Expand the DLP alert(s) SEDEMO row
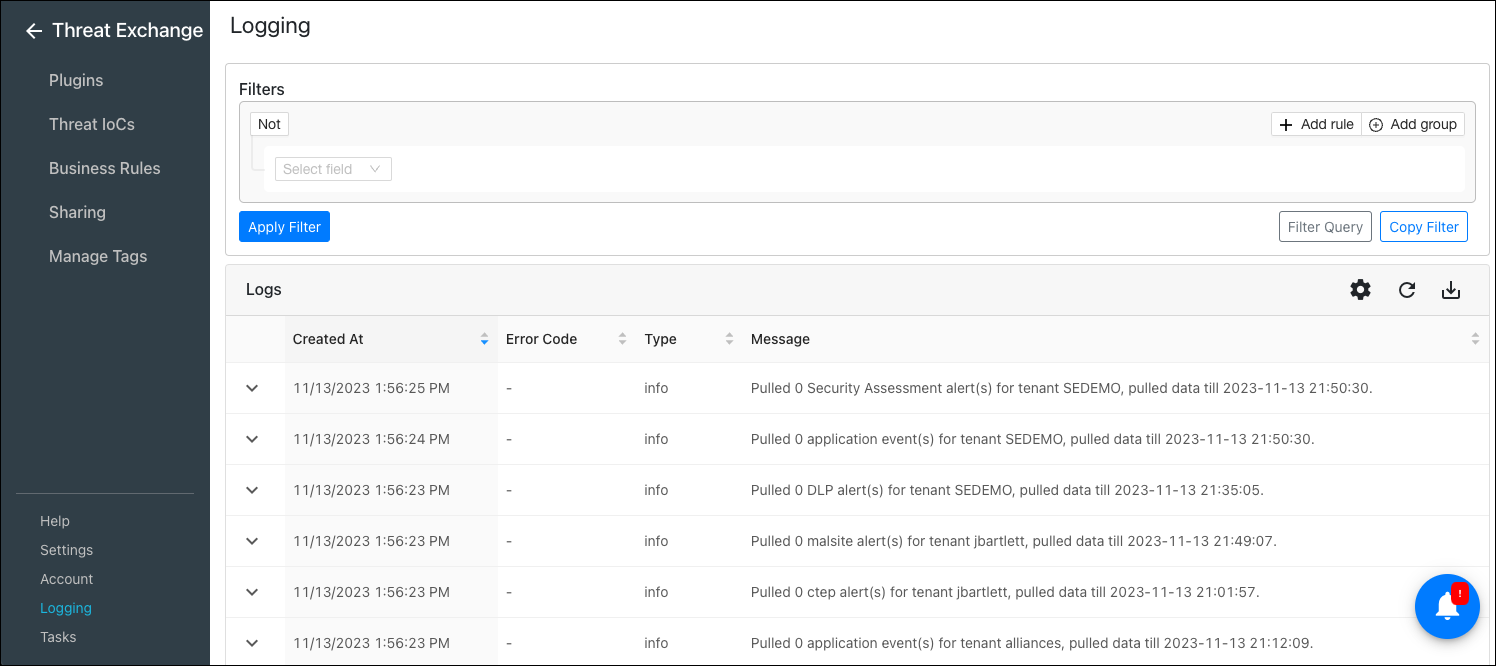The height and width of the screenshot is (666, 1496). [252, 490]
